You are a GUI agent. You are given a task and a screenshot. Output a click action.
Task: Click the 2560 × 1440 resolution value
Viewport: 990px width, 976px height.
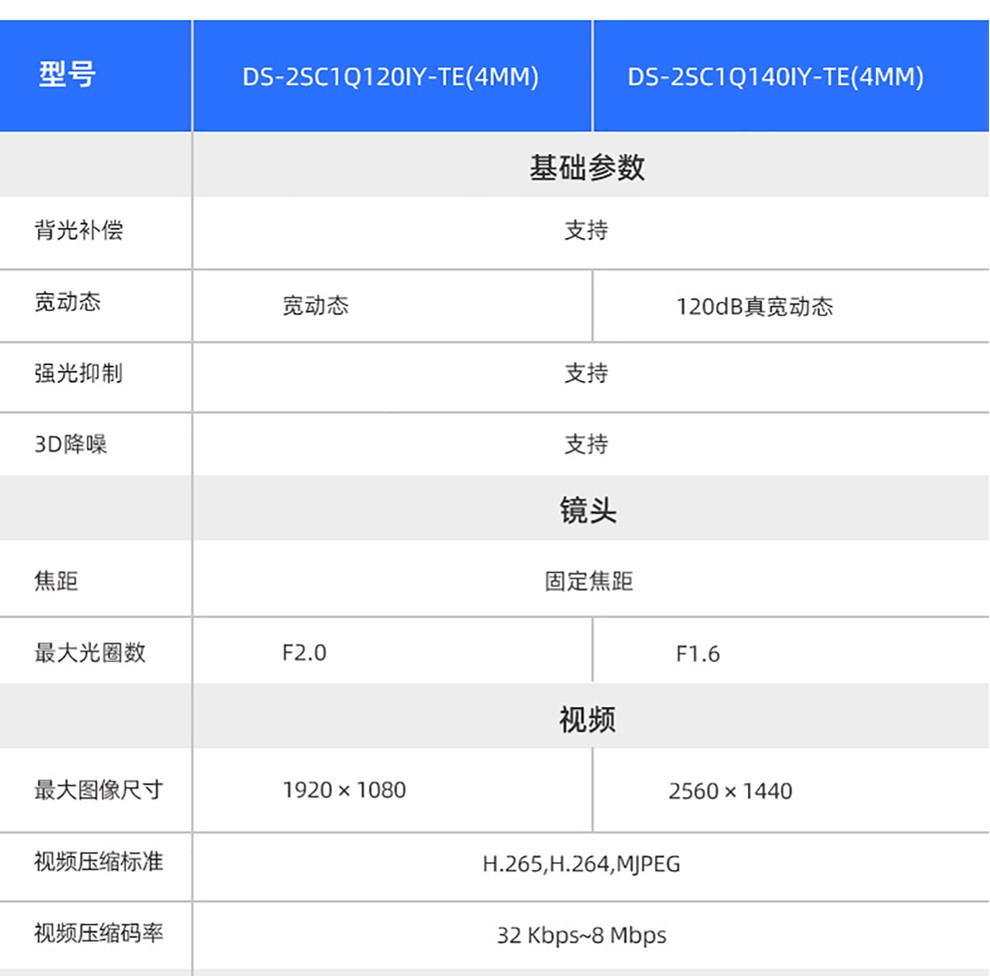[731, 791]
